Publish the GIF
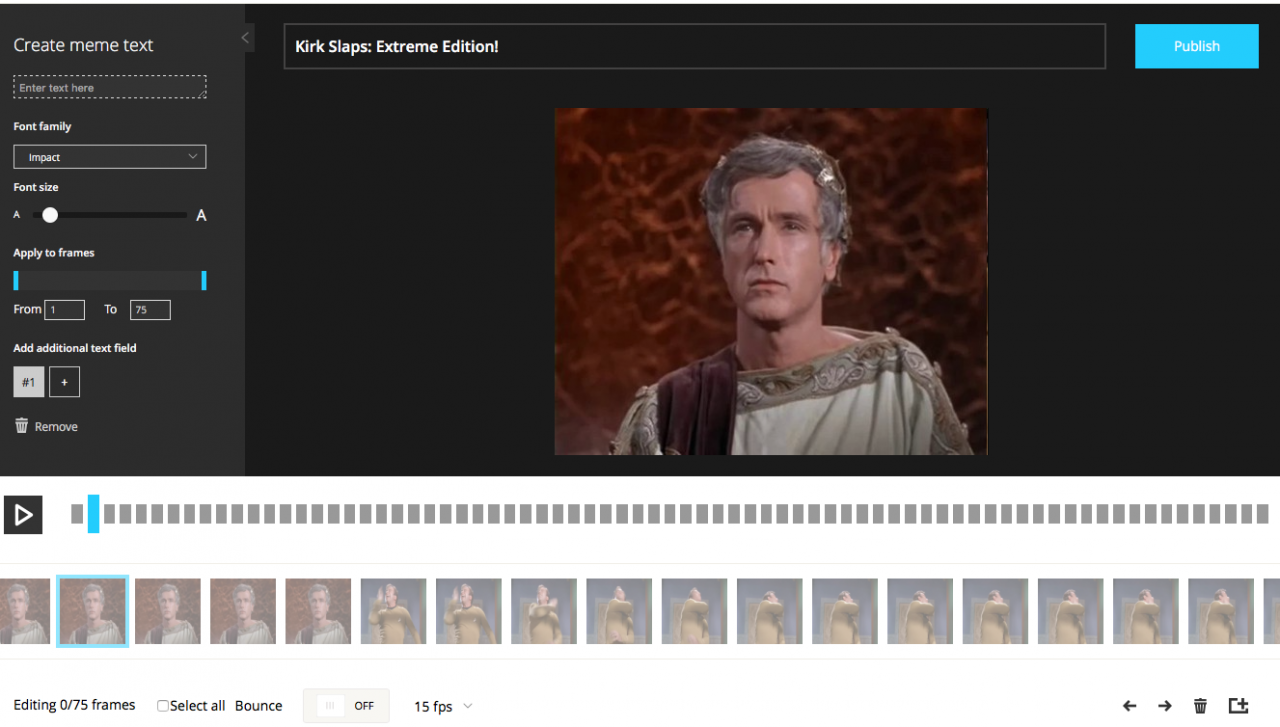 tap(1196, 46)
